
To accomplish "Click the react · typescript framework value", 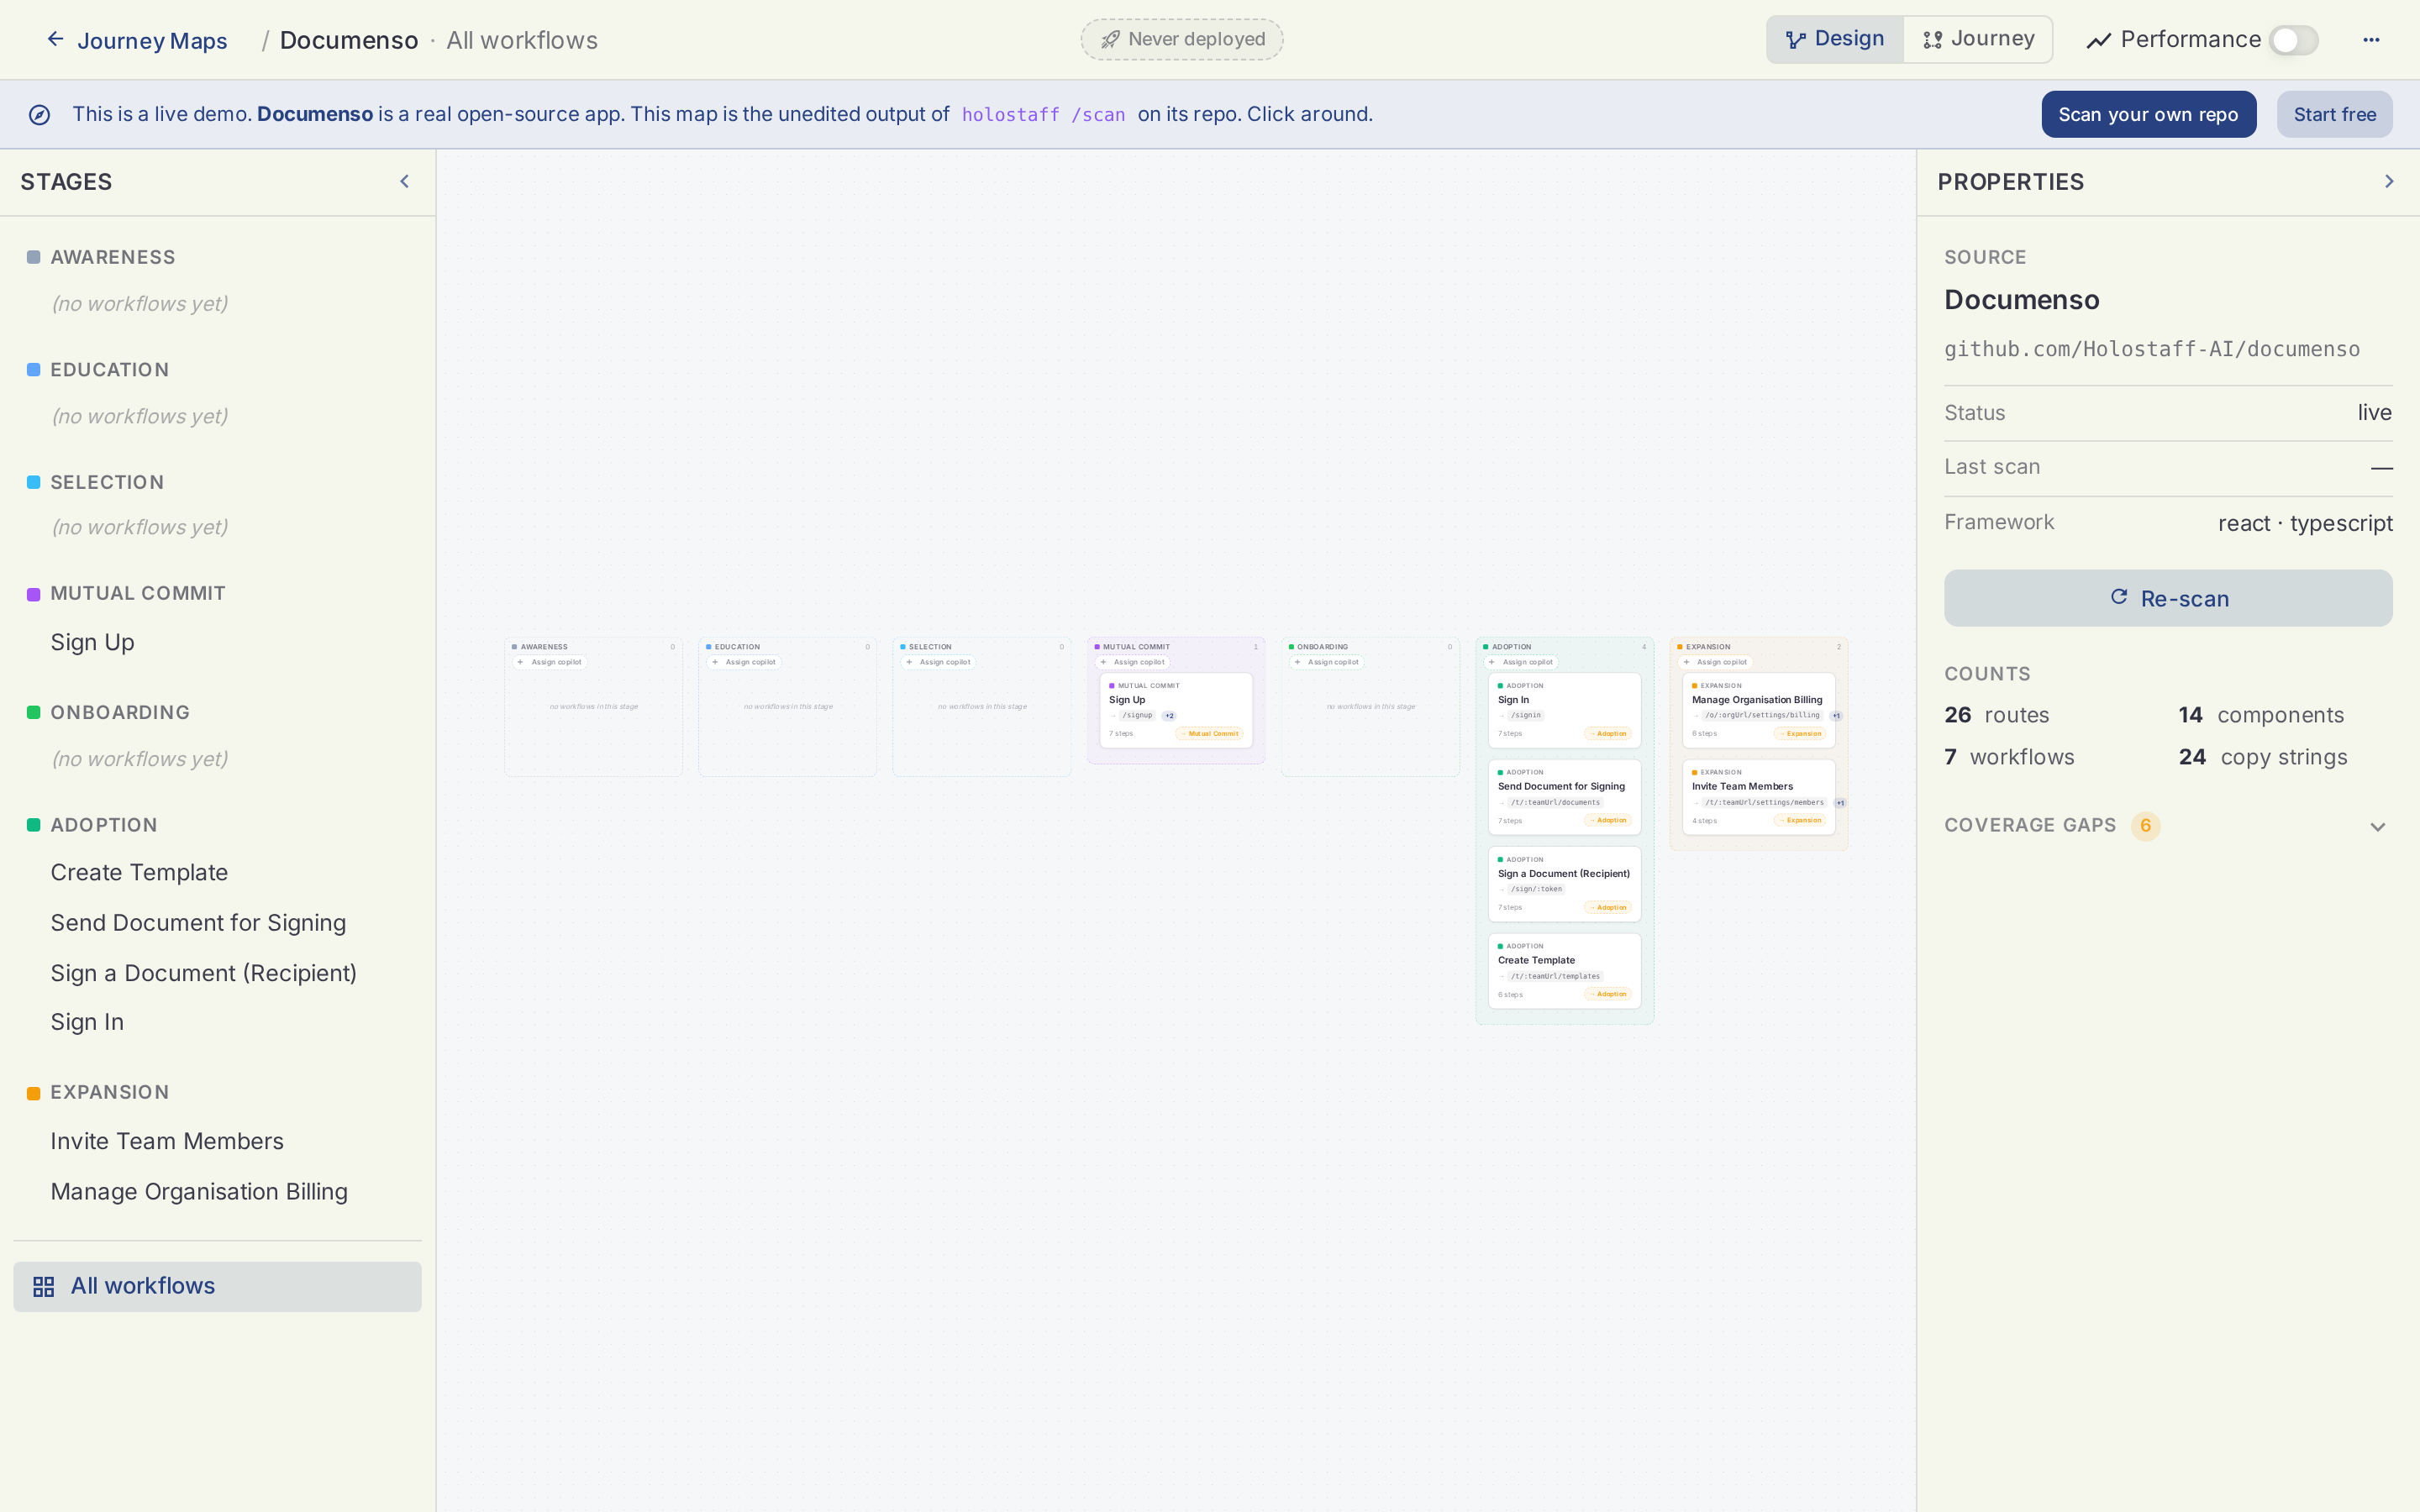I will [2305, 524].
